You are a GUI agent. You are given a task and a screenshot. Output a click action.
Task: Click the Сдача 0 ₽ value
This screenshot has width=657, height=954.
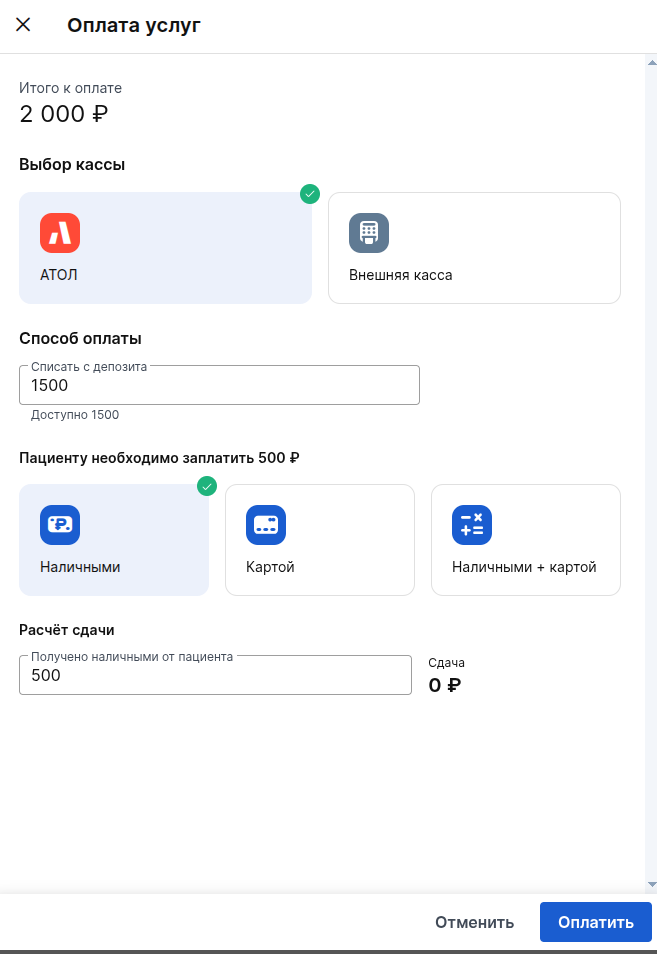point(445,685)
